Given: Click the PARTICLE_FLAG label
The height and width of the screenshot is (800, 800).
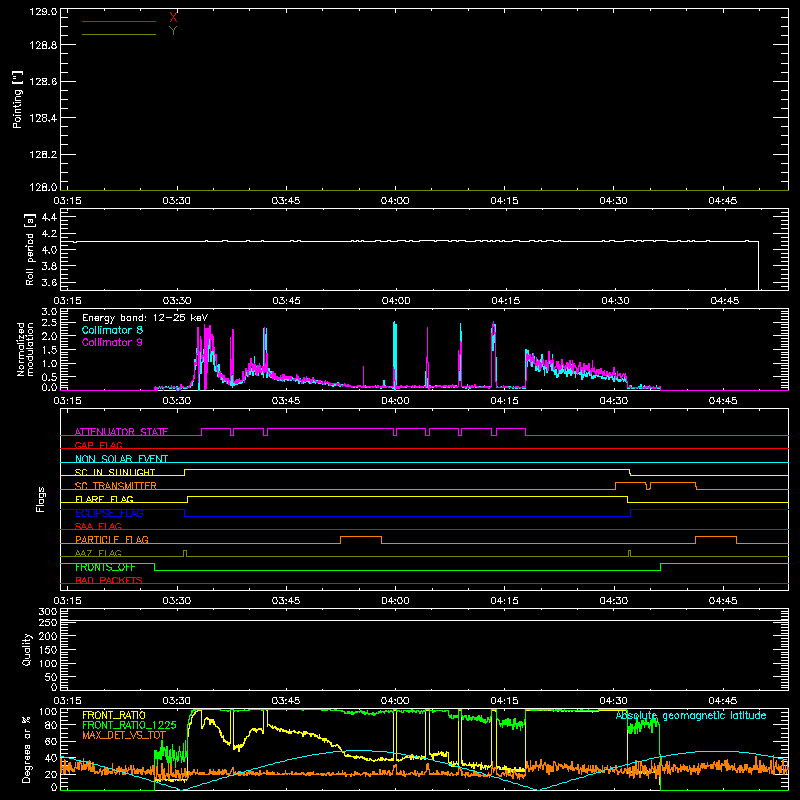Looking at the screenshot, I should pyautogui.click(x=112, y=539).
